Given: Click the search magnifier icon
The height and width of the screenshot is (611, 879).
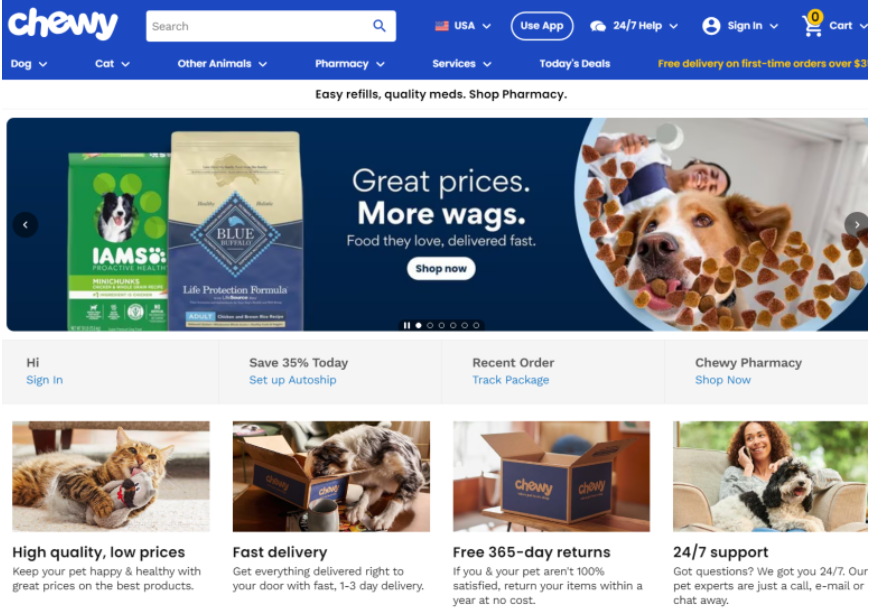Looking at the screenshot, I should click(380, 26).
